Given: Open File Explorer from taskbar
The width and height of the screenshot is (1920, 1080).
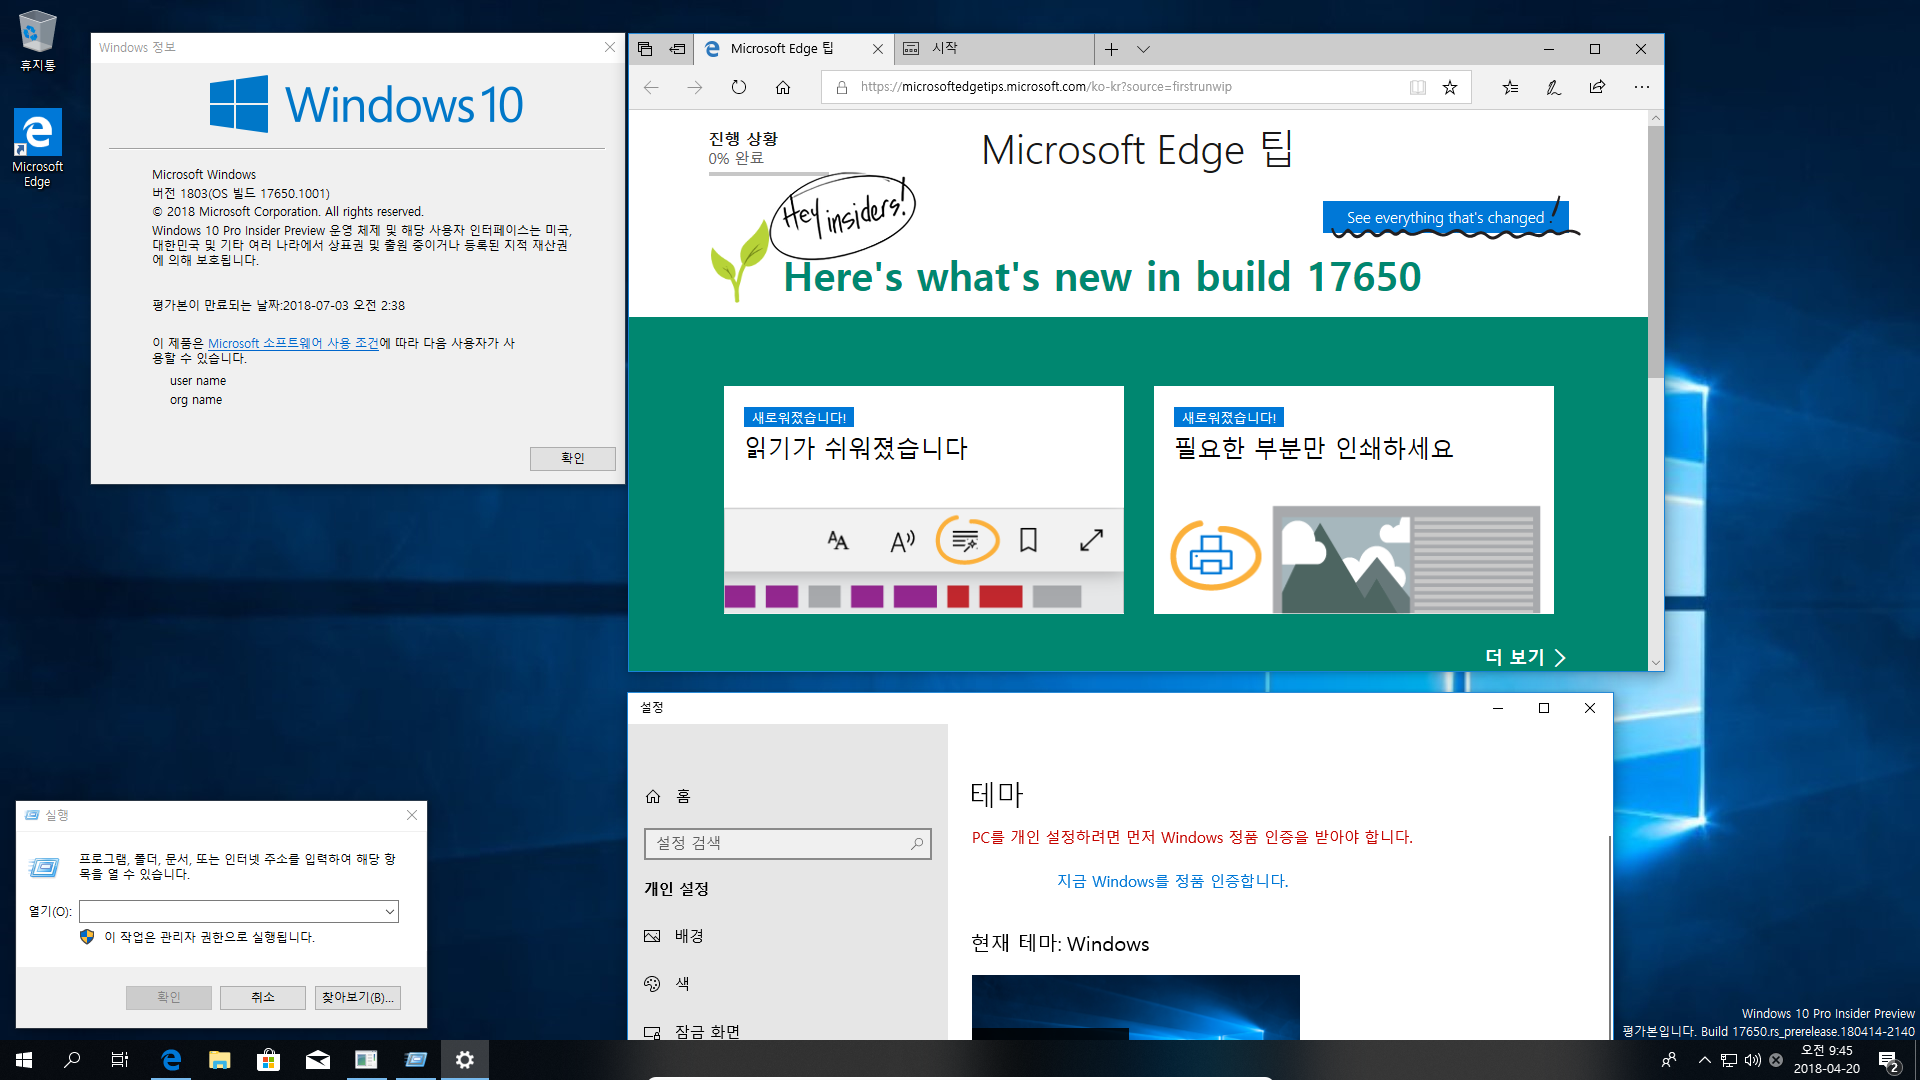Looking at the screenshot, I should [220, 1060].
